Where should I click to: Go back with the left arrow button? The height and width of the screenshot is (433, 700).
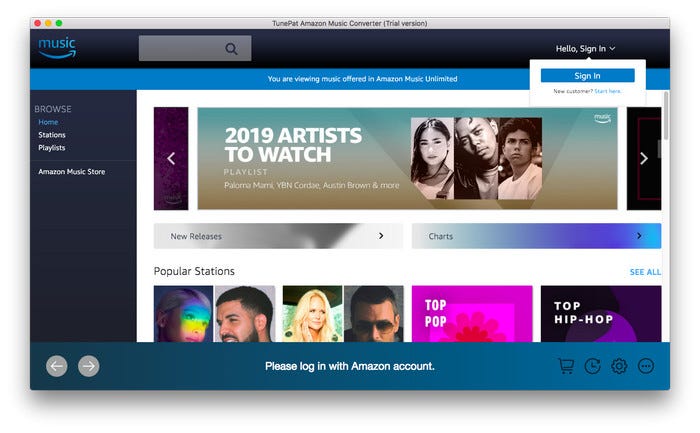pos(57,366)
